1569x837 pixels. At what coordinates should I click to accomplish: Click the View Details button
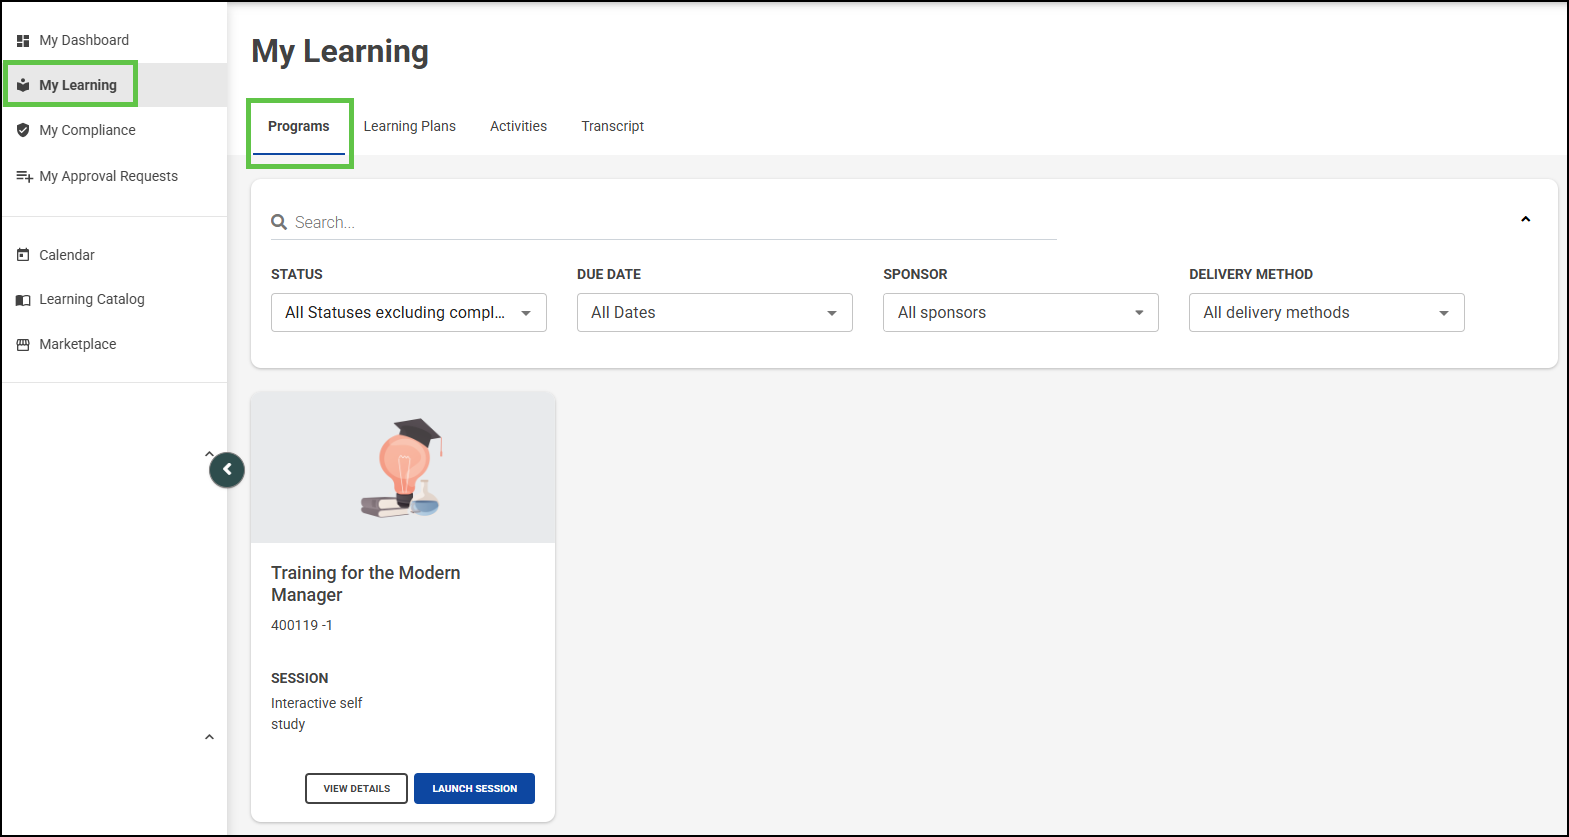[x=356, y=788]
